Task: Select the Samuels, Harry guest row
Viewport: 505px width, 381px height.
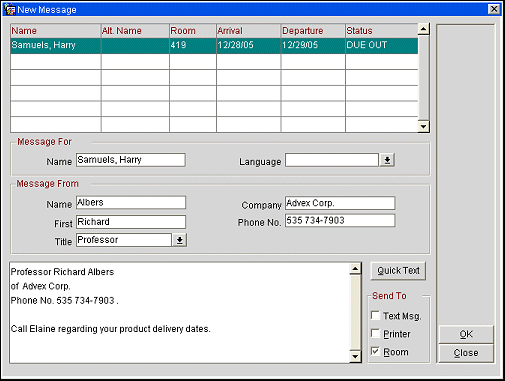Action: (214, 45)
